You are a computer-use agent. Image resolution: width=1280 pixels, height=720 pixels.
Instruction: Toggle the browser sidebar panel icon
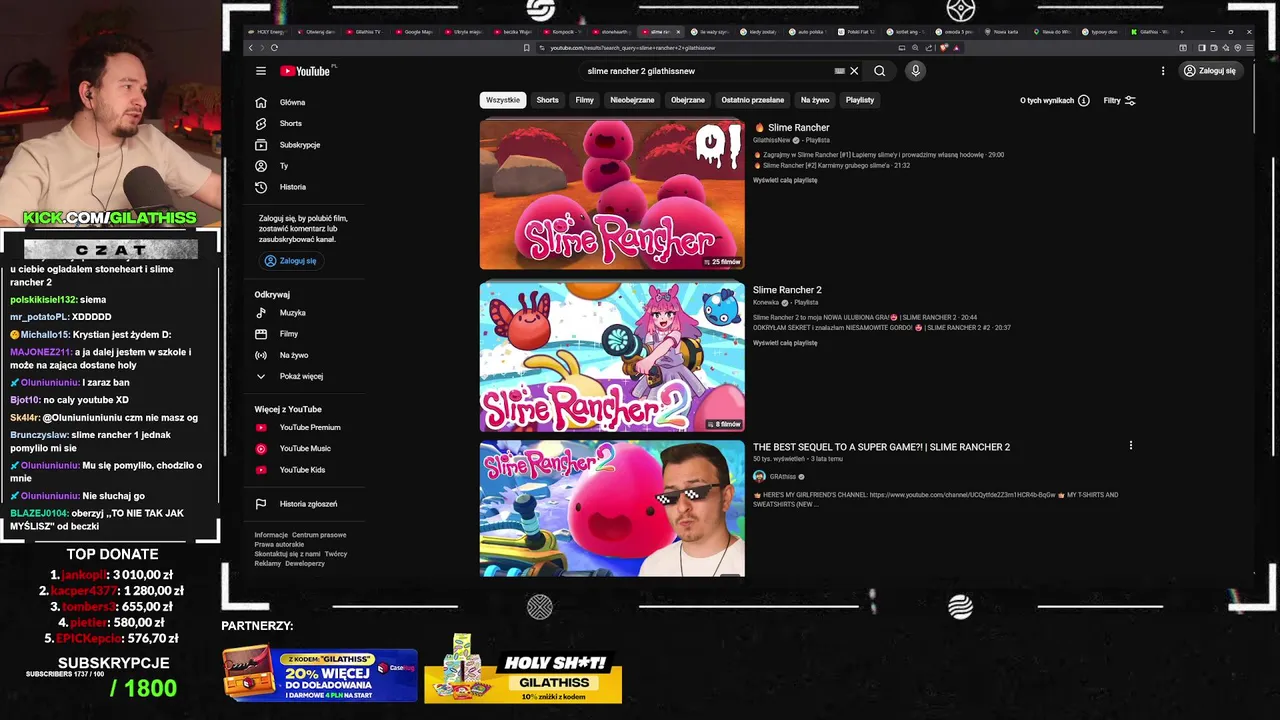click(1202, 48)
